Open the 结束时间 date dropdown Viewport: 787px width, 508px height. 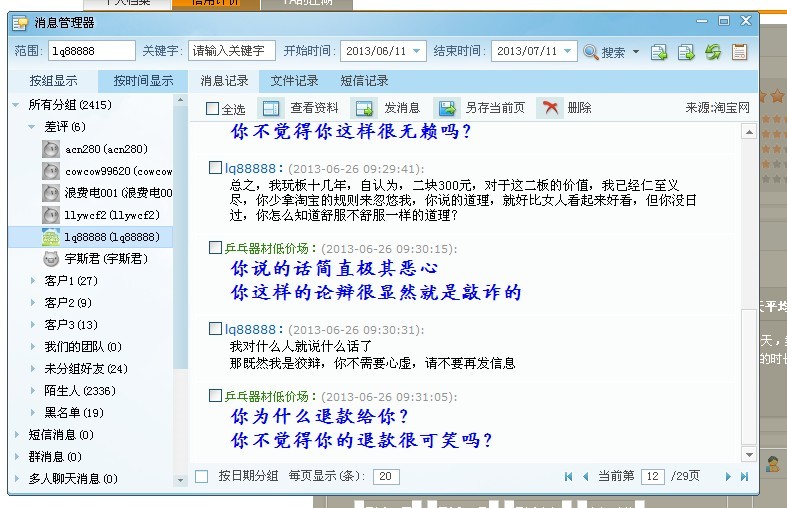click(567, 51)
